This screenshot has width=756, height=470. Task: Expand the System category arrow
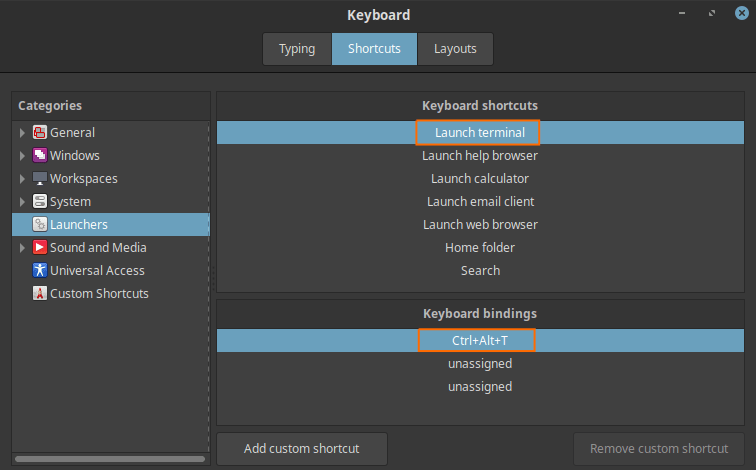click(22, 201)
